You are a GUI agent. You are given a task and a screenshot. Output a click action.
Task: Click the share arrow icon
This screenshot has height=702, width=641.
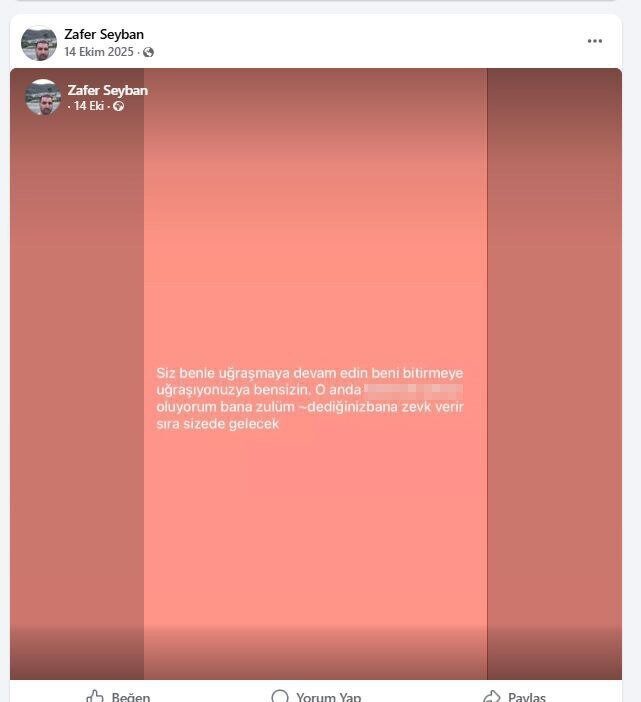click(491, 697)
